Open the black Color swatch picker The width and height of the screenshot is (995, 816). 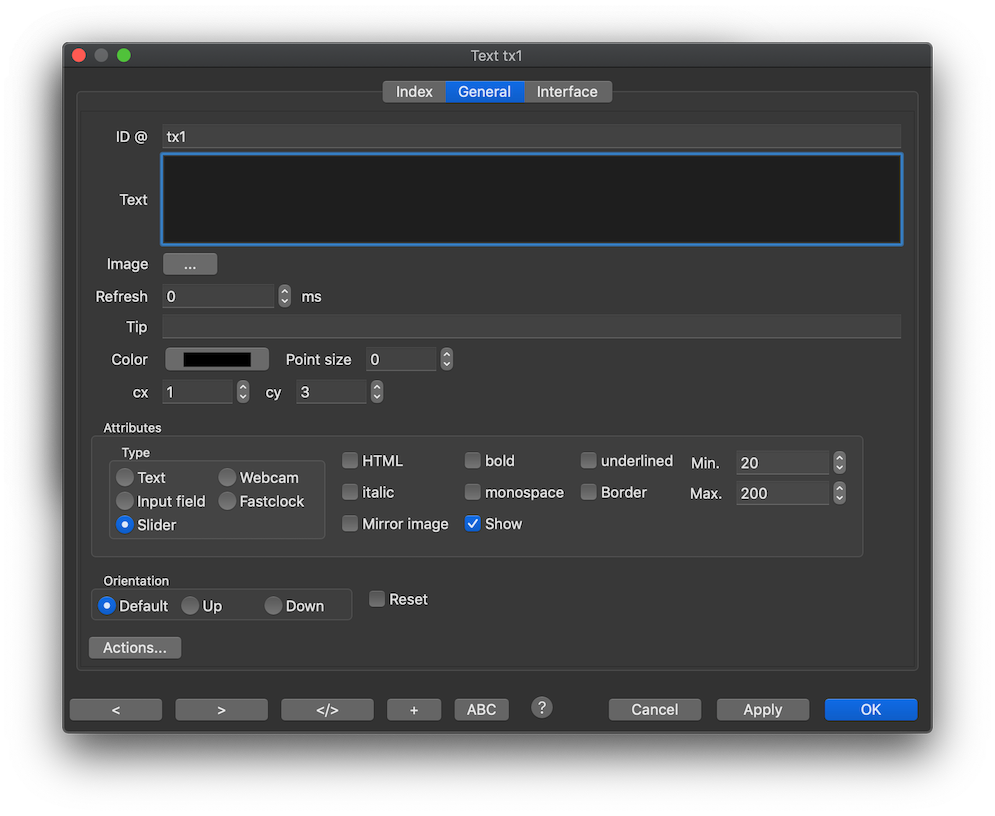[217, 359]
